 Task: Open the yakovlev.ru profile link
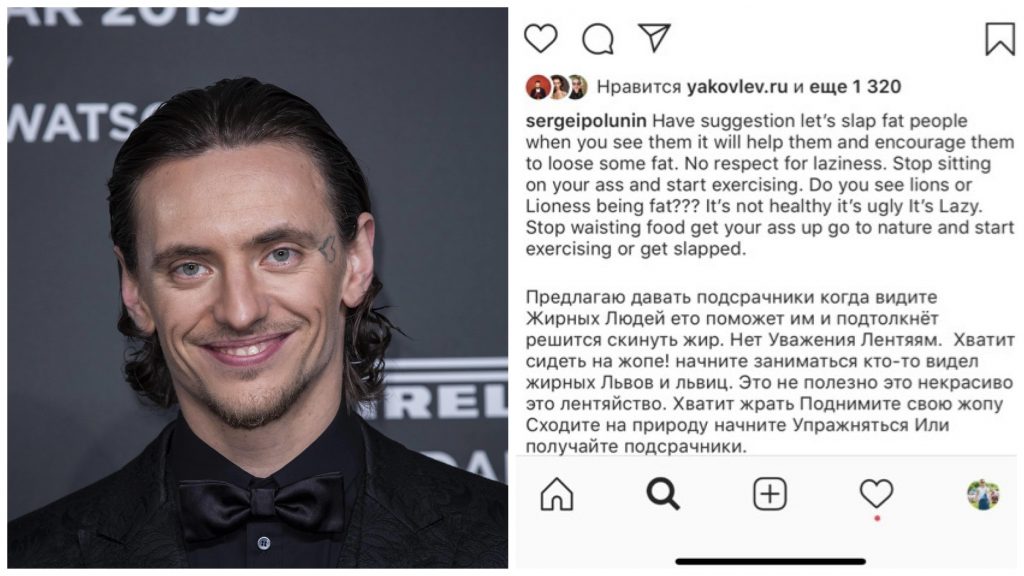pos(737,87)
